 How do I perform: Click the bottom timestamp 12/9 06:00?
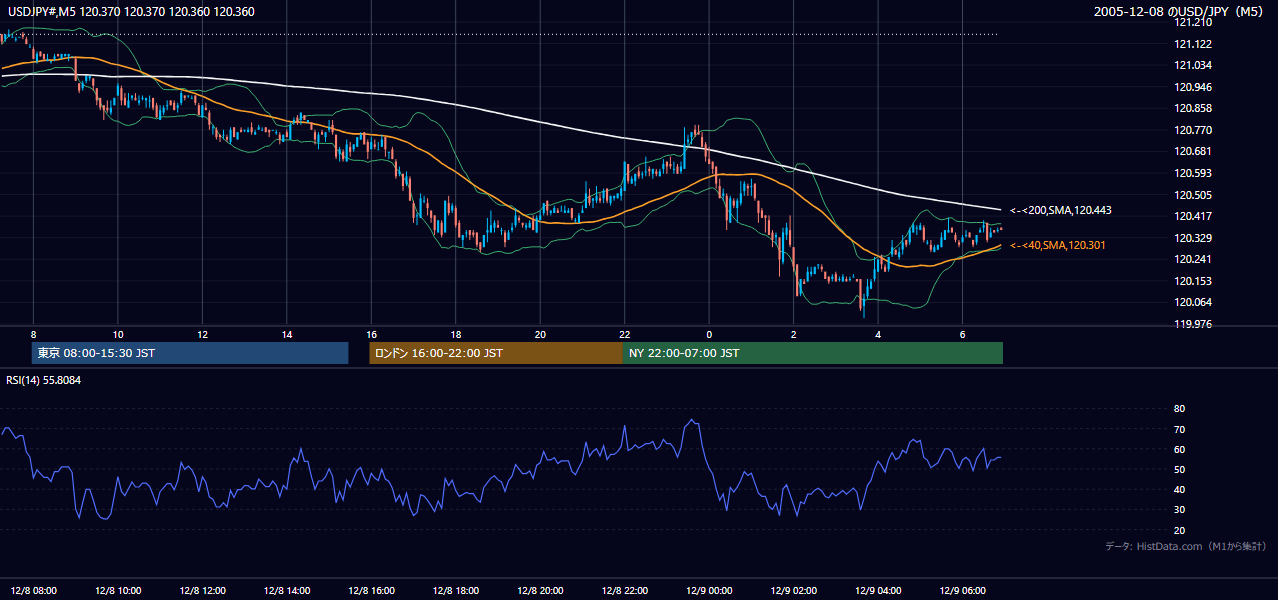coord(962,590)
